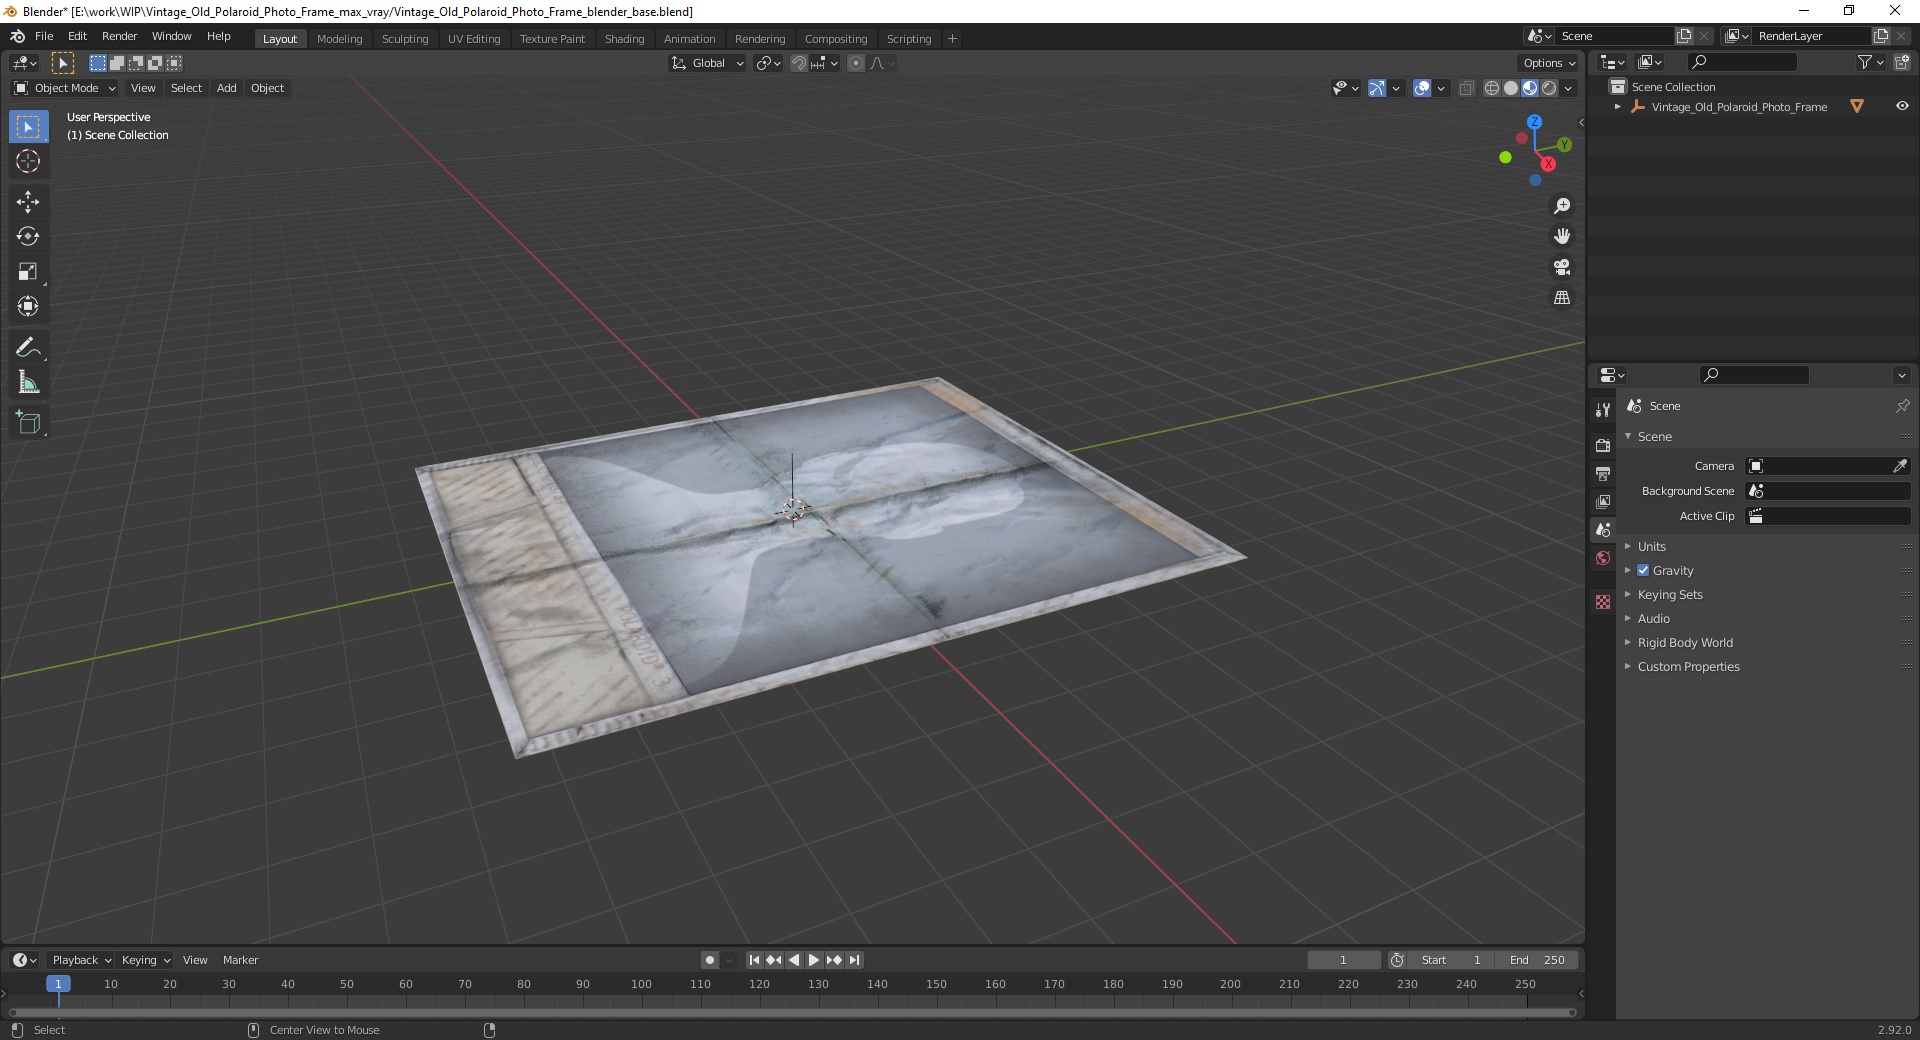The image size is (1920, 1040).
Task: Hide Vintage_Old_Polaroid_Photo_Frame with eye icon
Action: coord(1902,106)
